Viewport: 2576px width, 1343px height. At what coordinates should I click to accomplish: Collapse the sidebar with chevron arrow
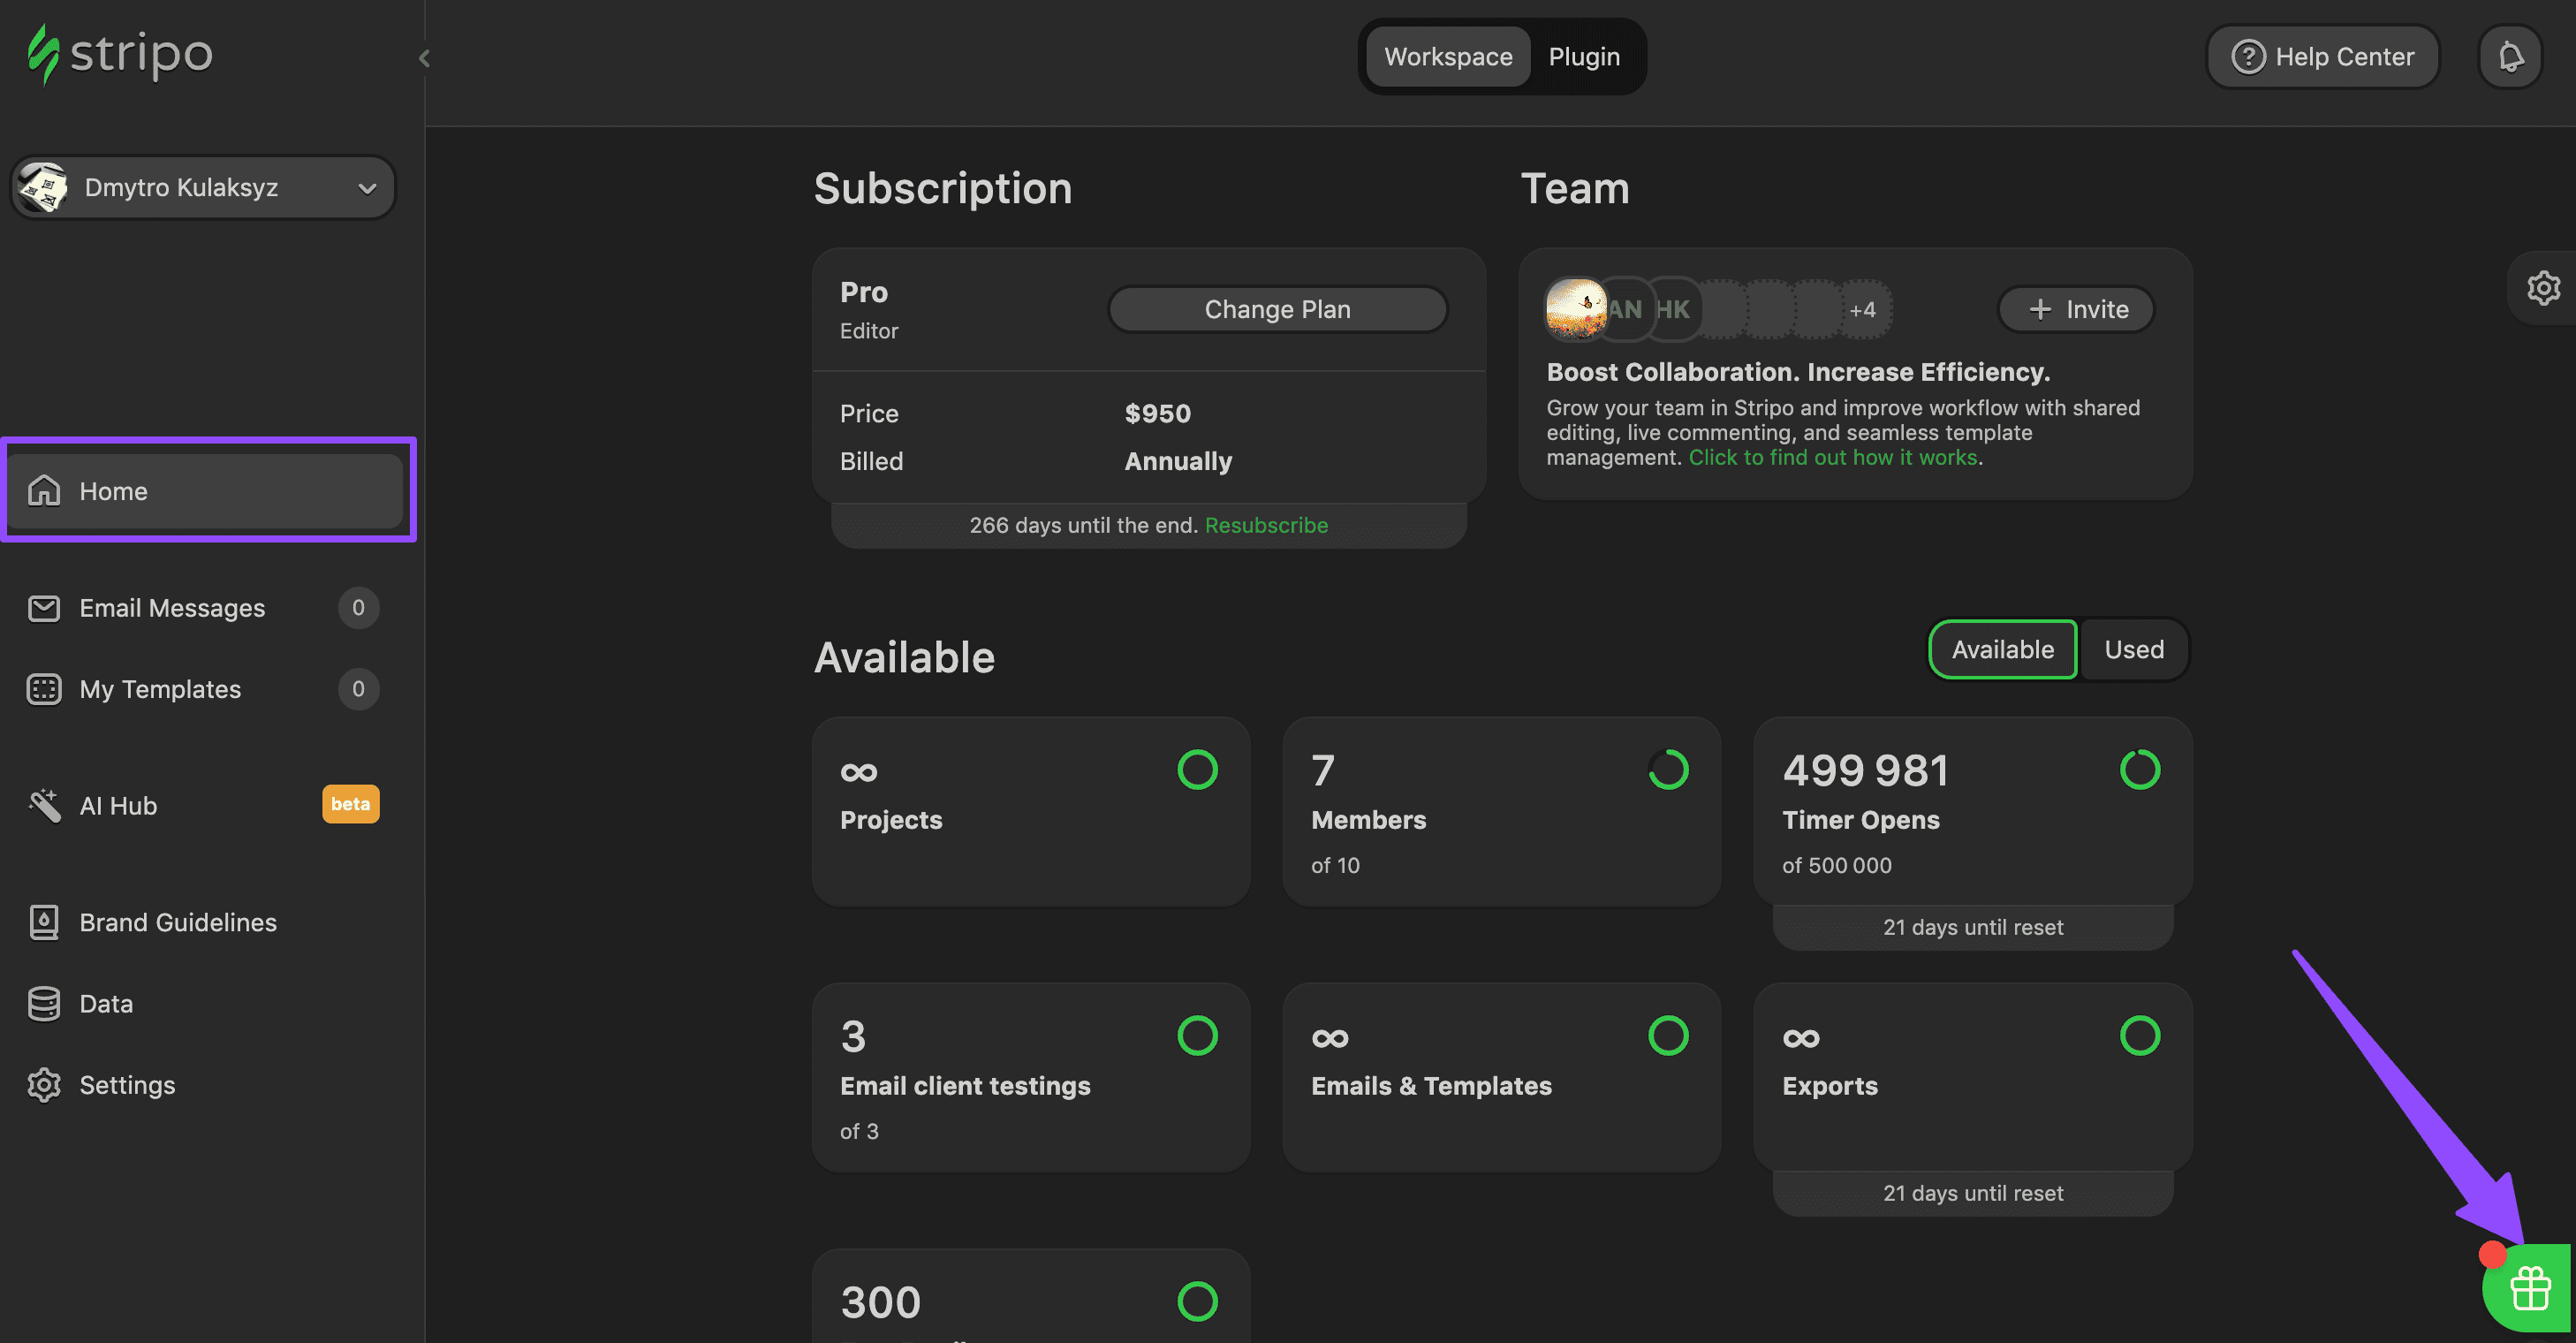(424, 58)
